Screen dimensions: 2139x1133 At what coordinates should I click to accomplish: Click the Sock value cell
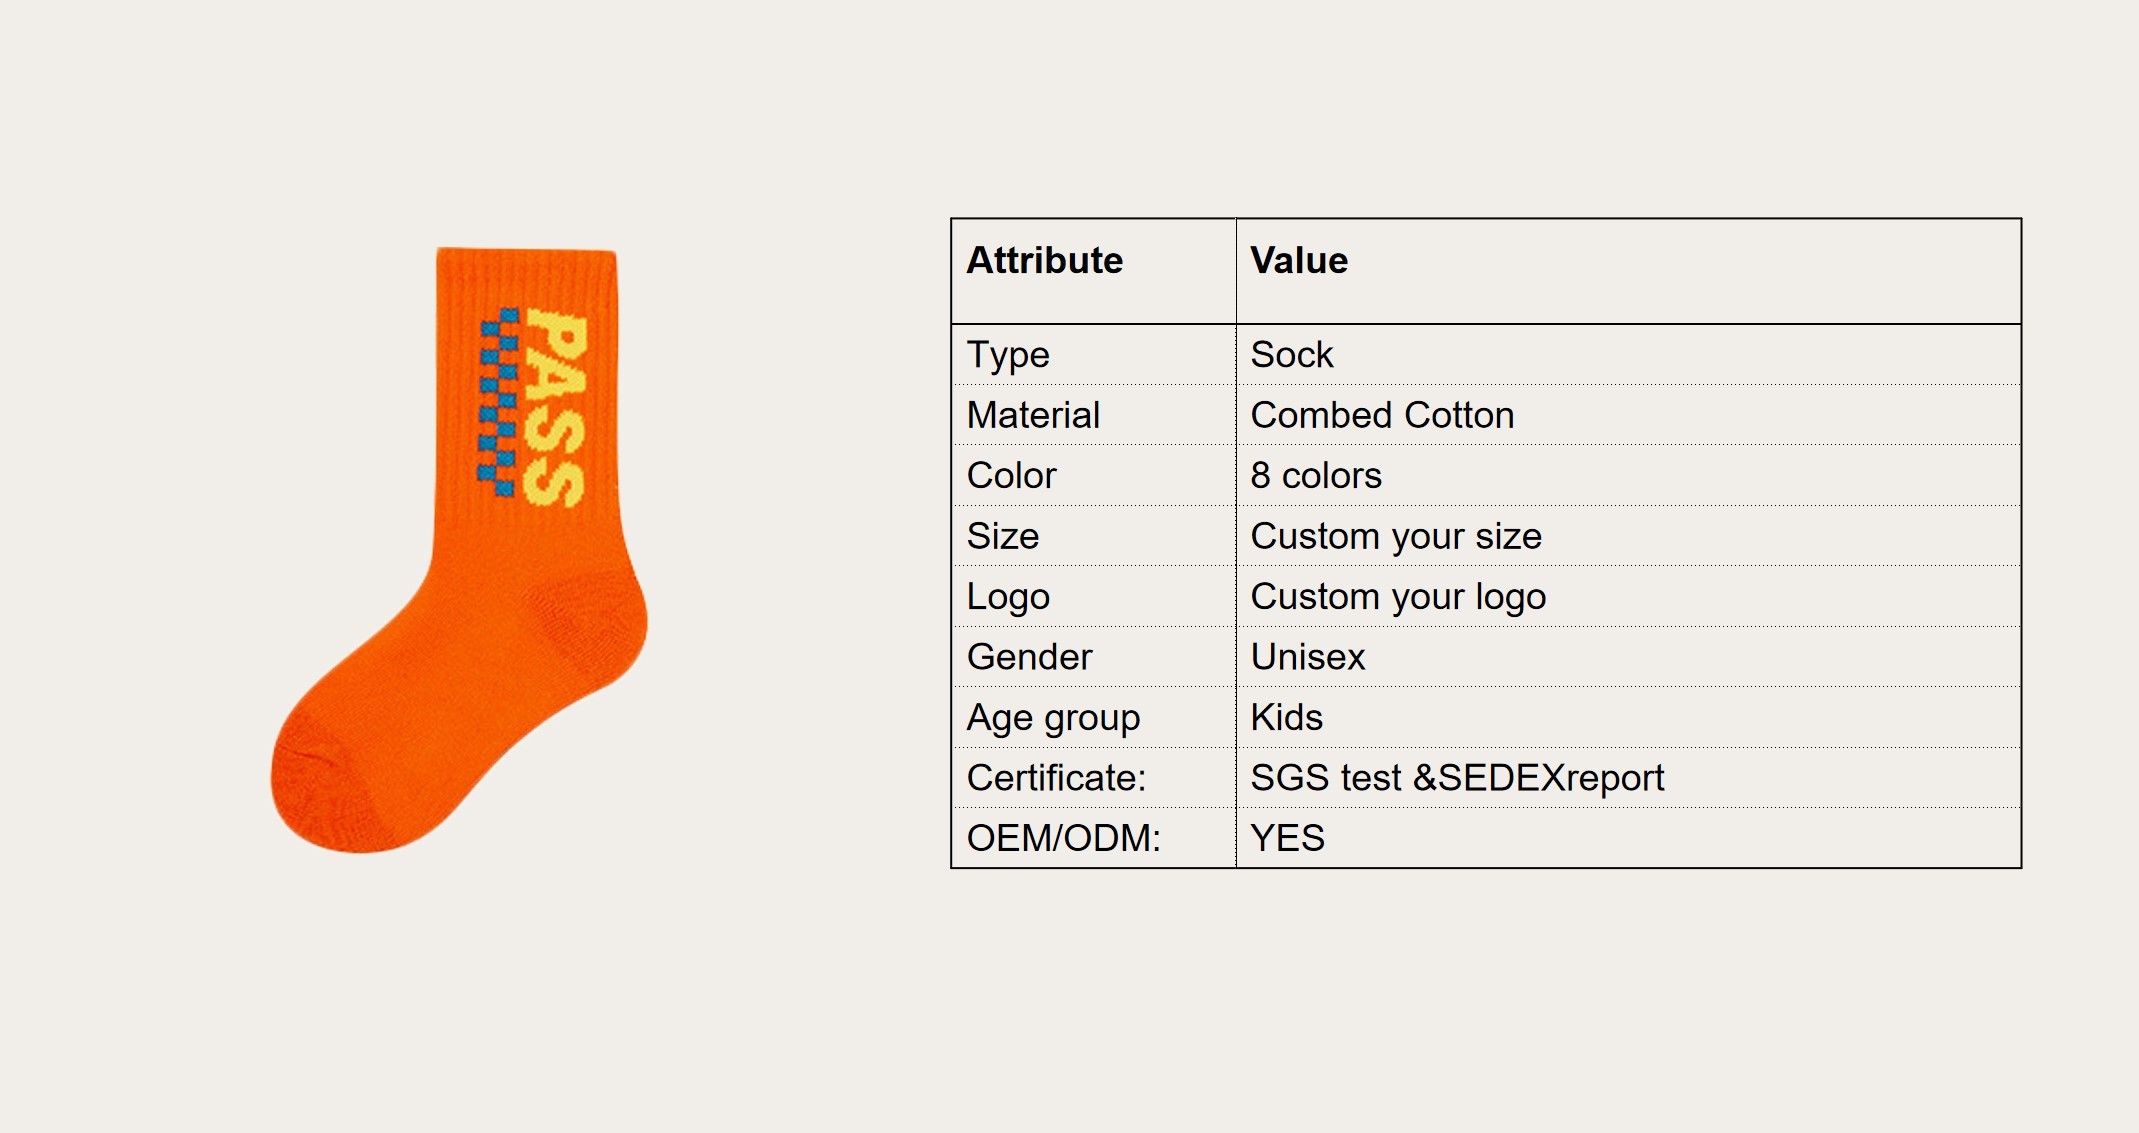[1292, 355]
